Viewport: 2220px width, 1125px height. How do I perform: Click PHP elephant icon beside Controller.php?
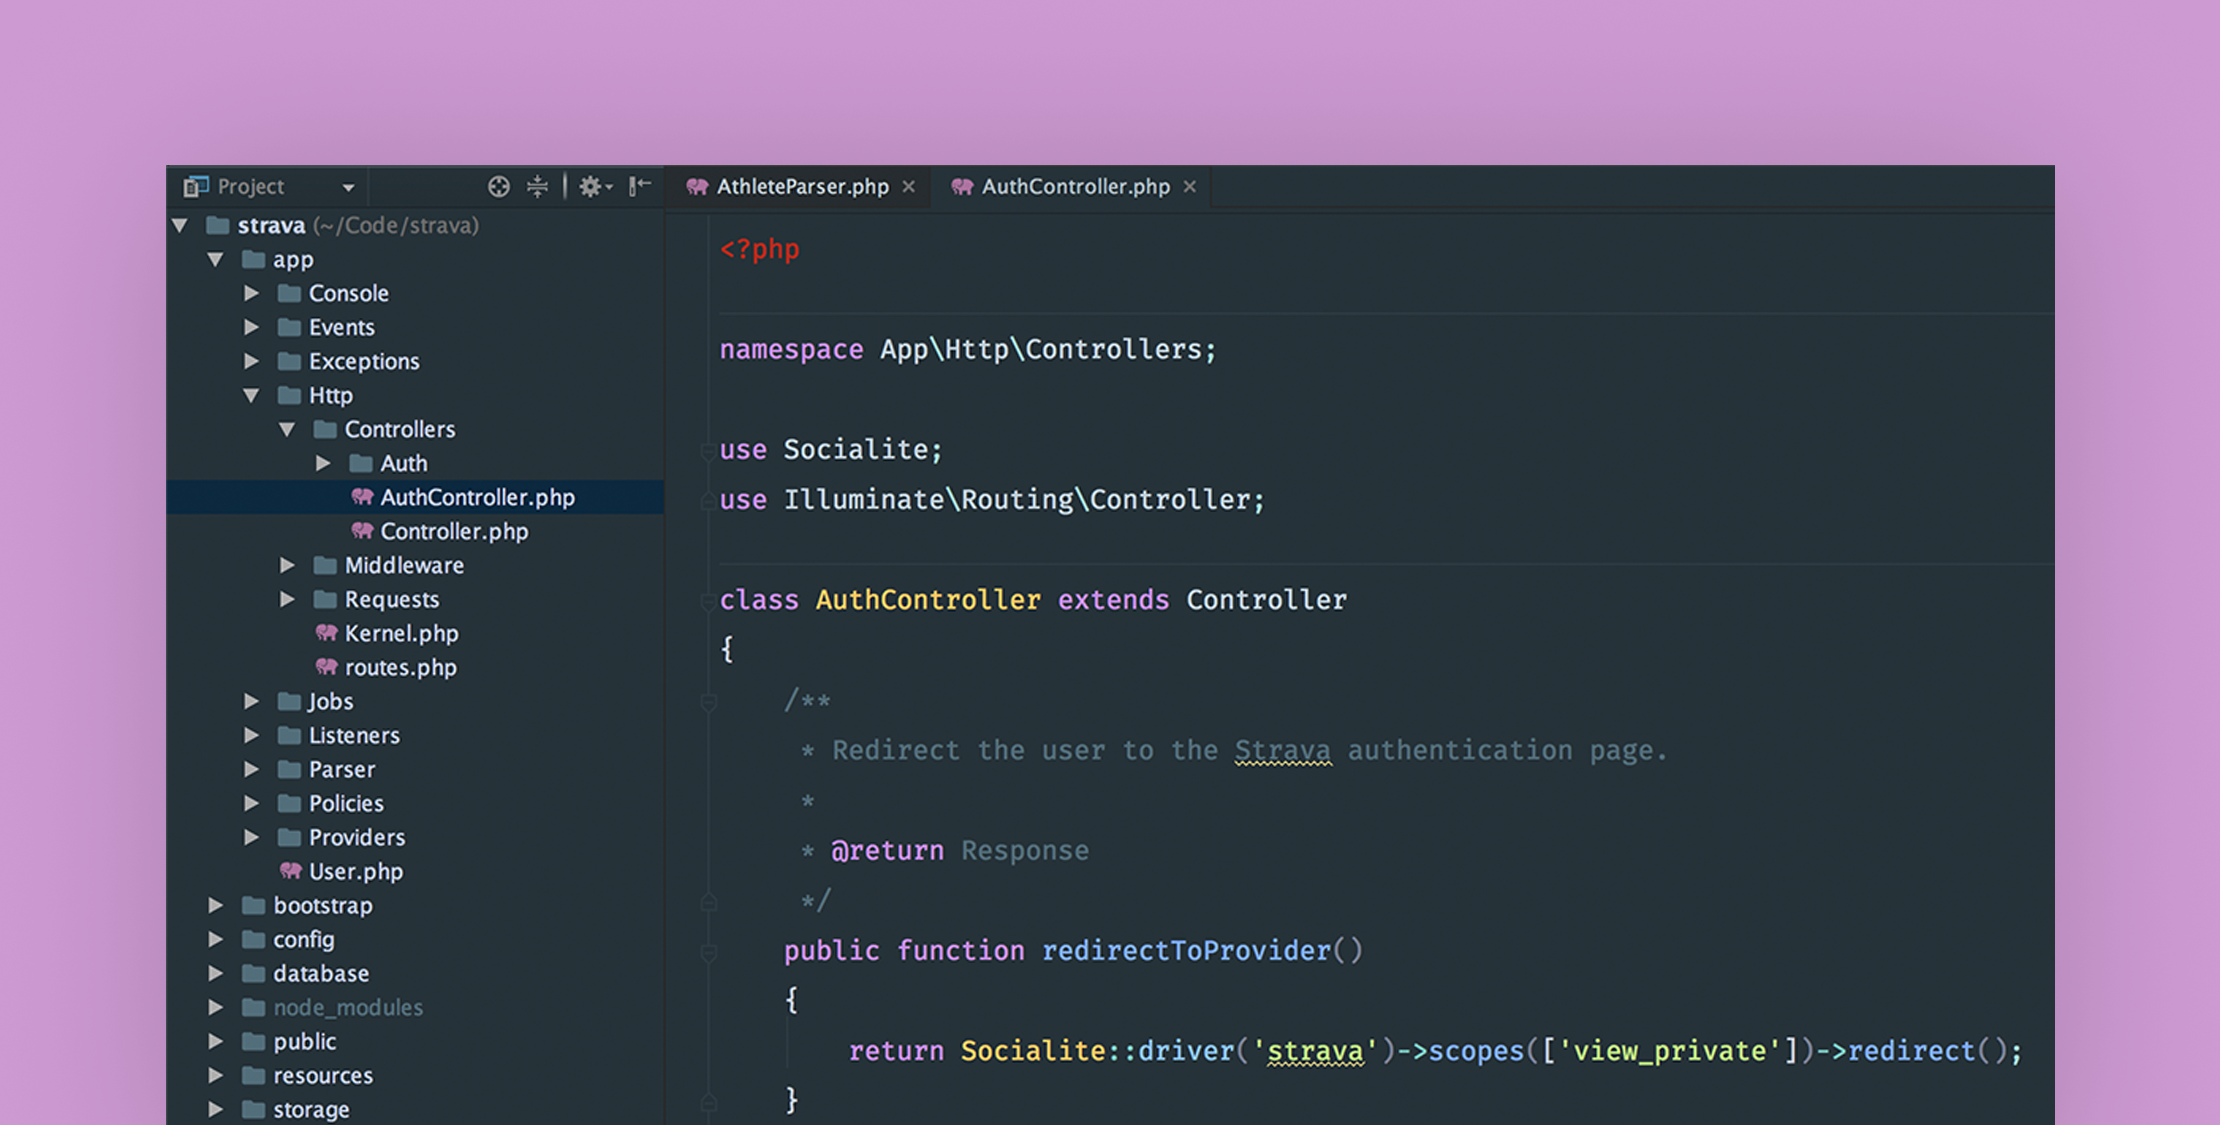coord(362,531)
